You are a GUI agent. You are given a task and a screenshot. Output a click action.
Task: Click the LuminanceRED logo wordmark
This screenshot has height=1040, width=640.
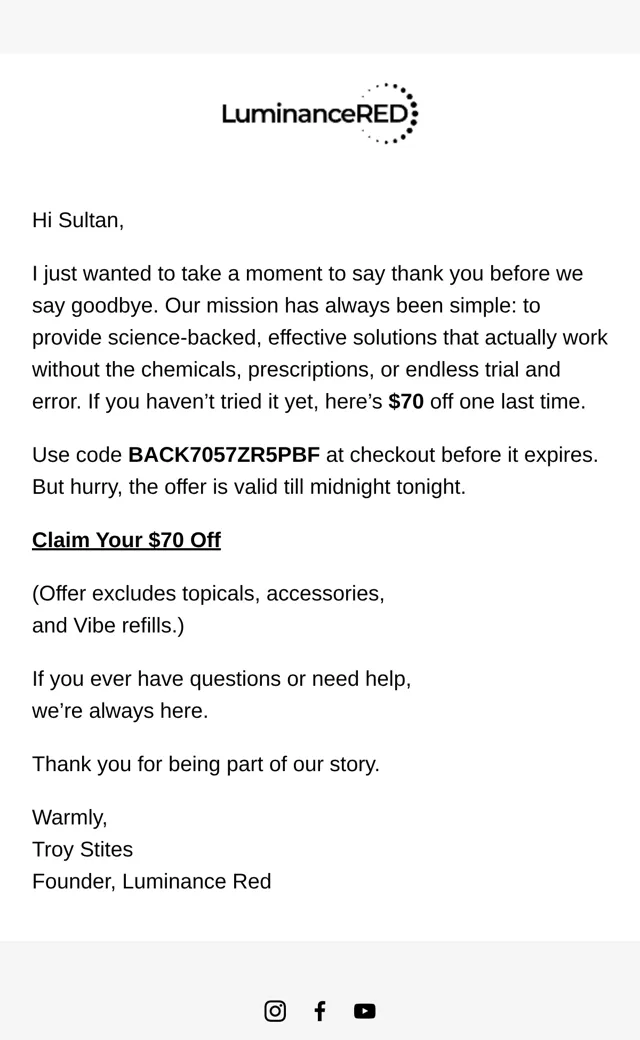click(314, 114)
